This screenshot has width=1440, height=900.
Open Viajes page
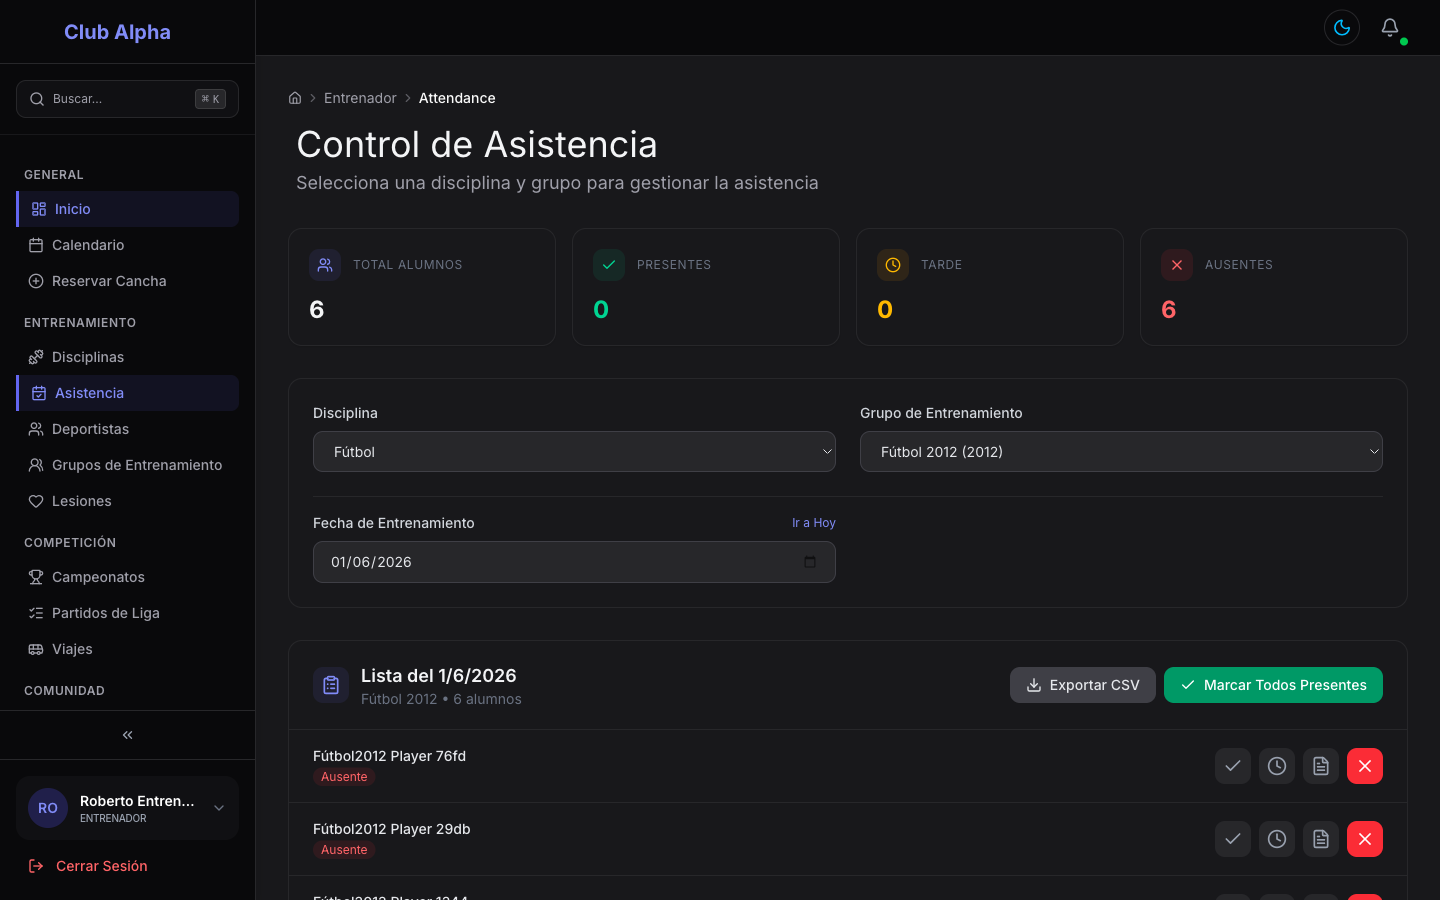[127, 649]
